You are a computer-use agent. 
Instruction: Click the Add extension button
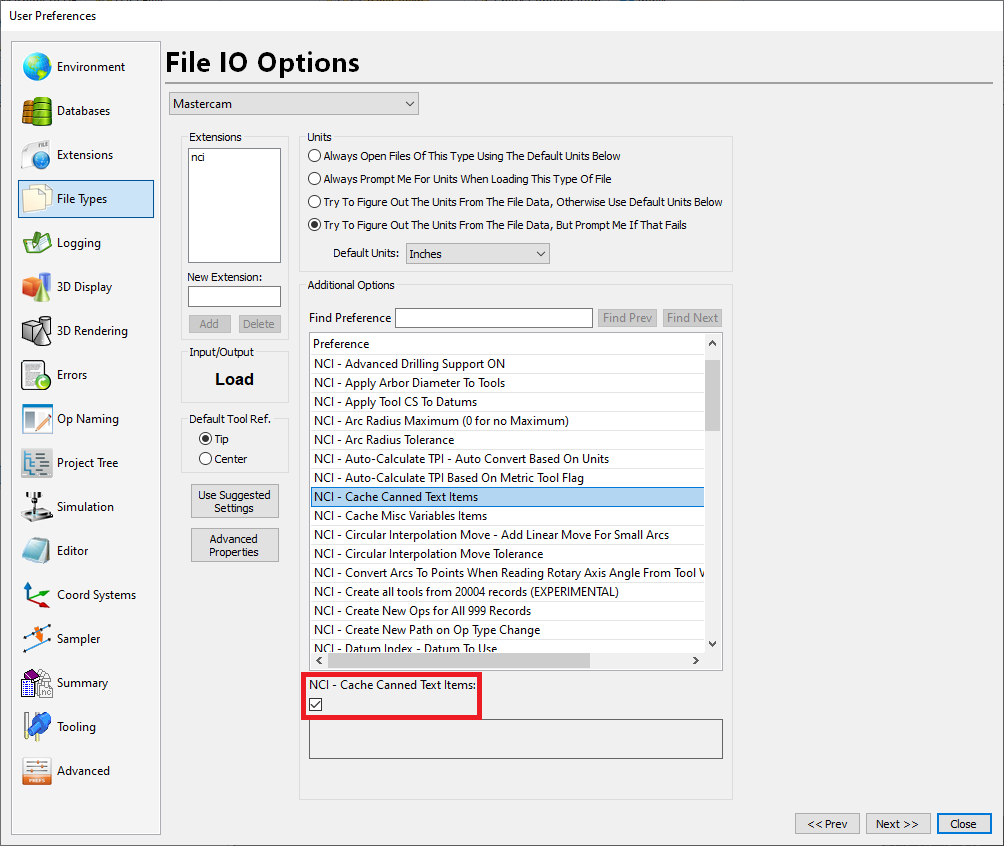click(x=209, y=324)
